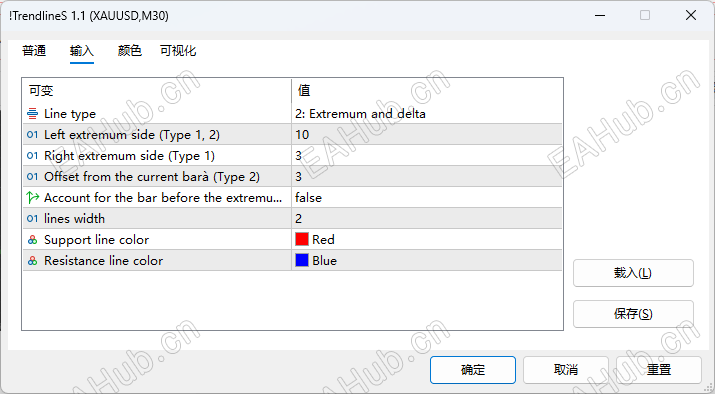Select the 'Support line color' label

pyautogui.click(x=96, y=239)
